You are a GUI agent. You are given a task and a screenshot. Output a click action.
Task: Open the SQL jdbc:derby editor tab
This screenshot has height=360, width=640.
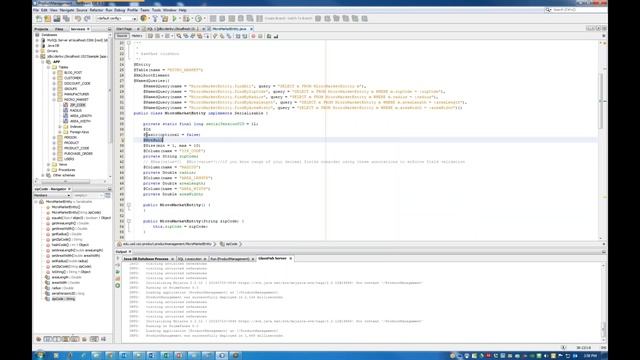pos(174,29)
